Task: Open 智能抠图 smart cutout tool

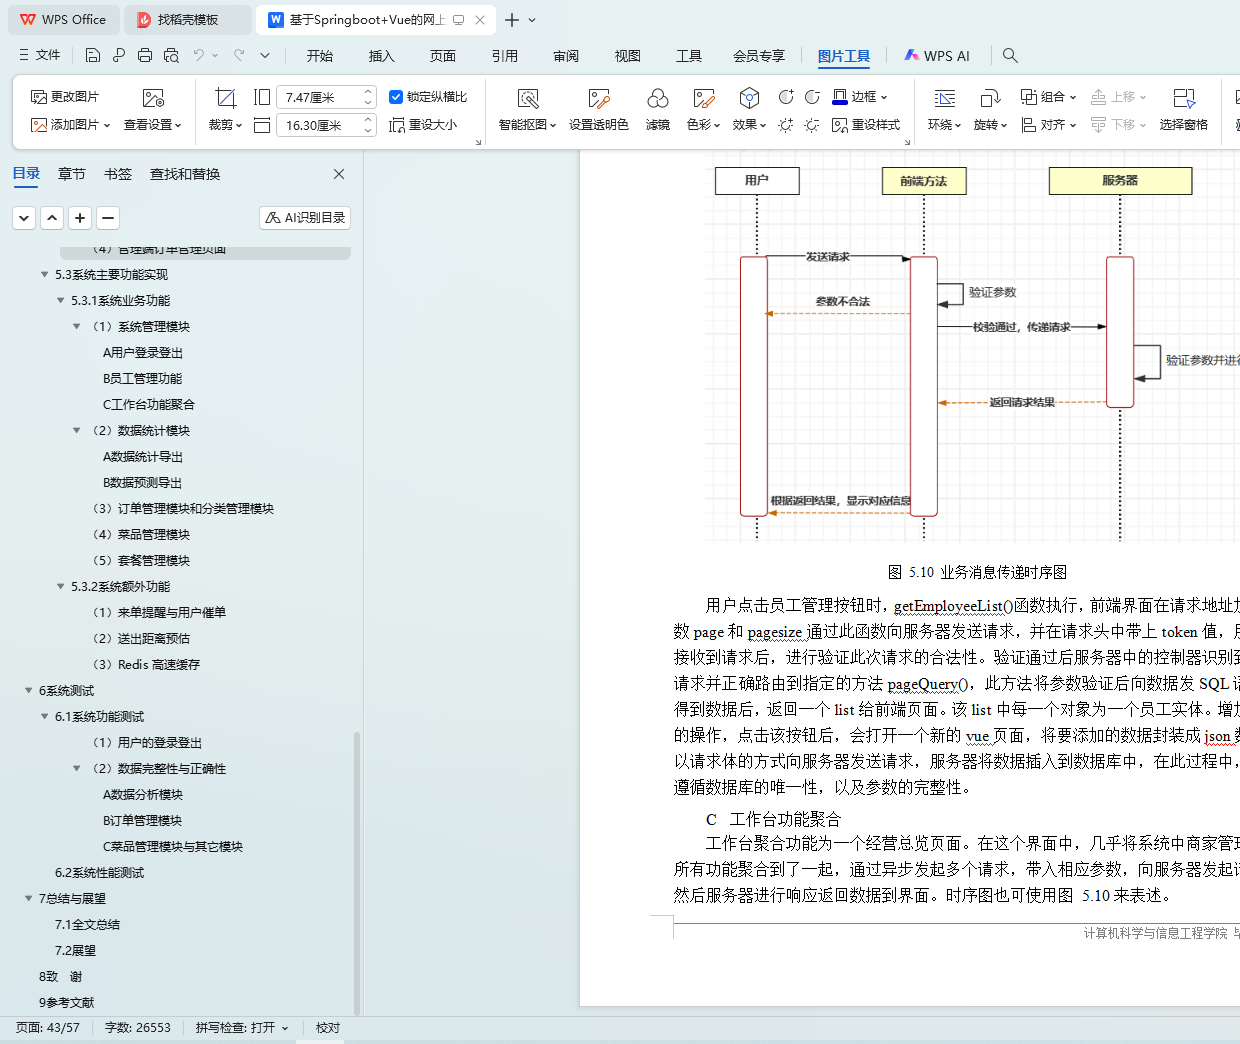Action: coord(527,110)
